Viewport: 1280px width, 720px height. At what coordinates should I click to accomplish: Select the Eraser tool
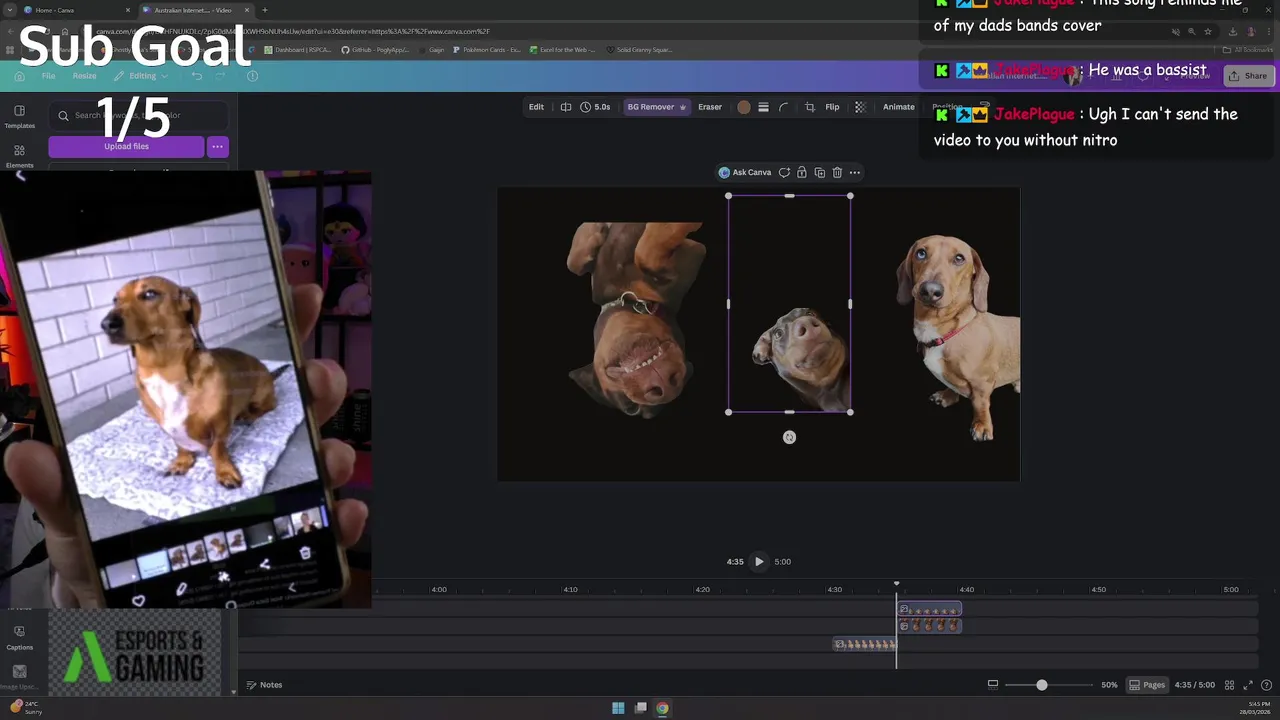pos(710,107)
